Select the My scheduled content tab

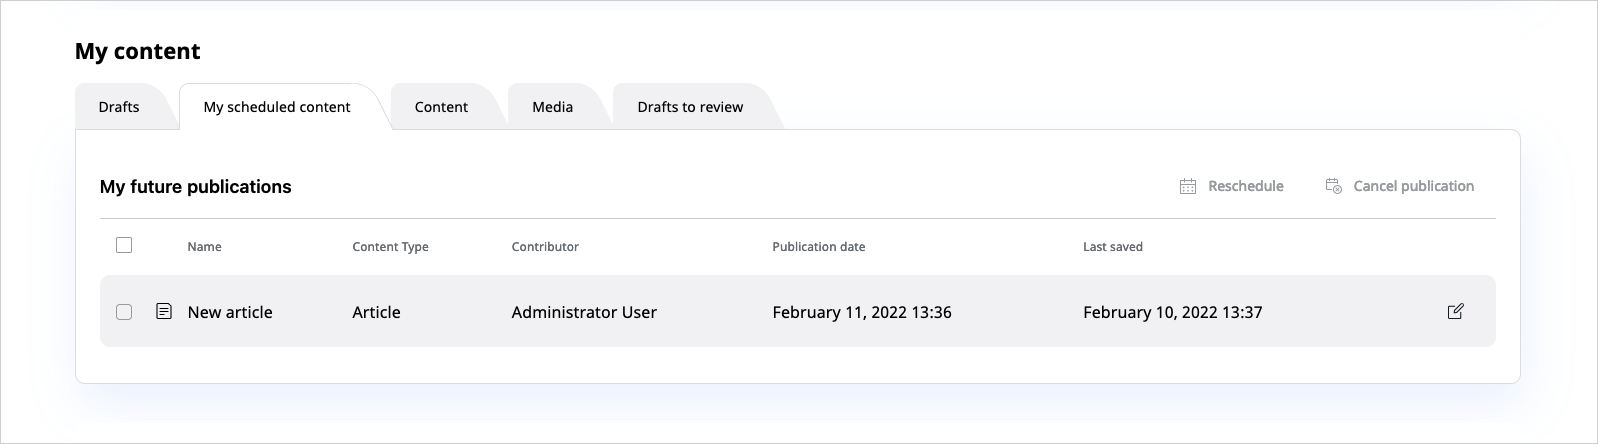277,107
